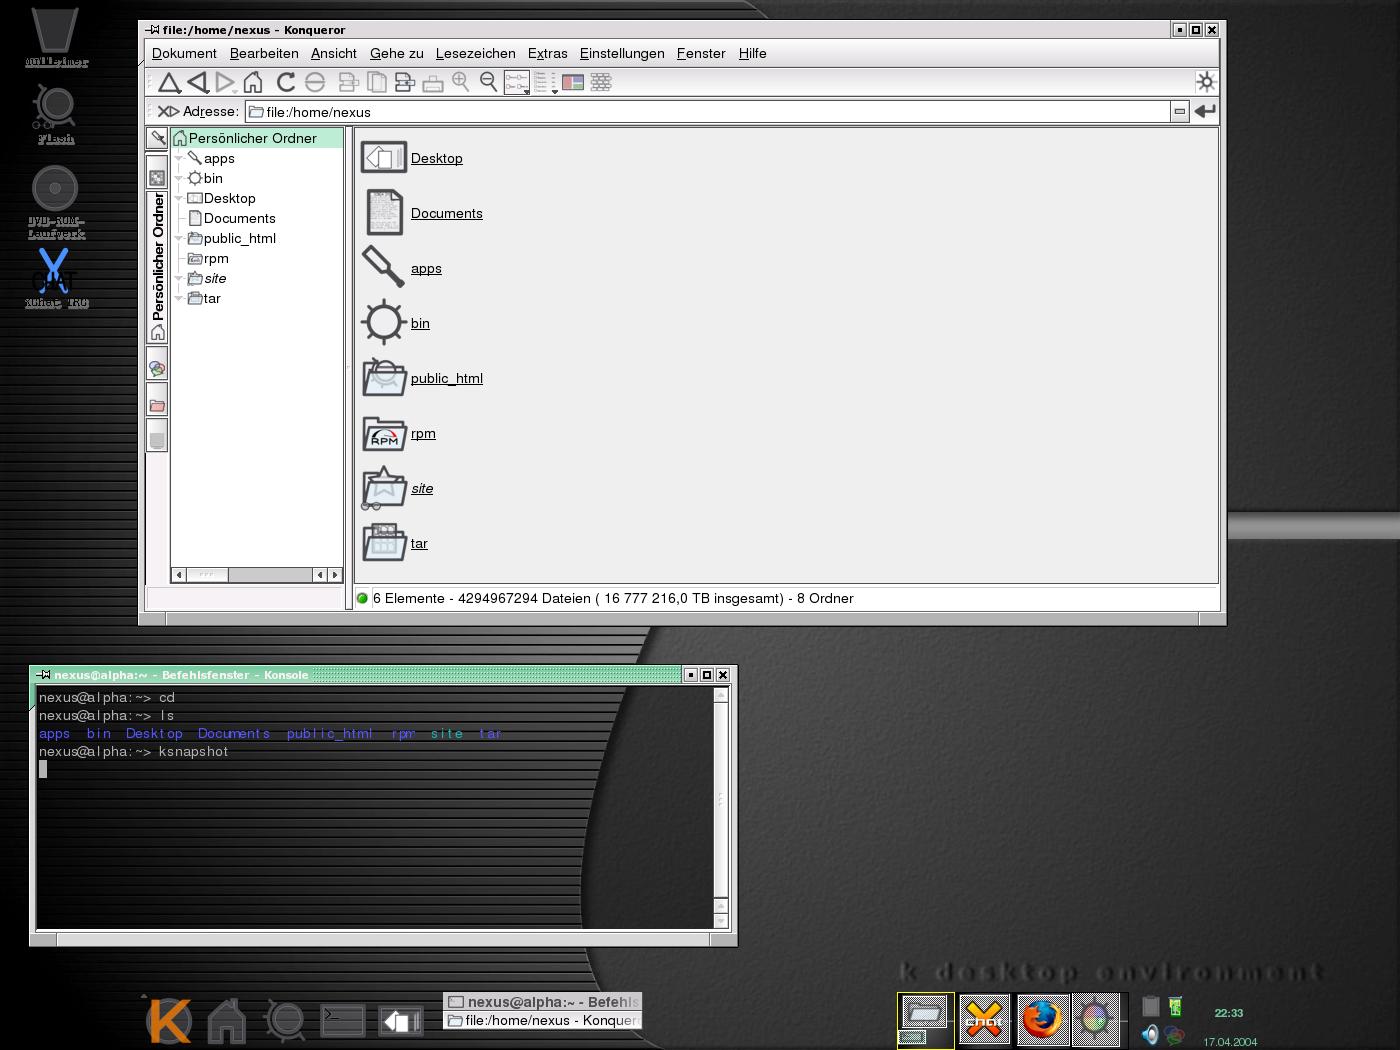Click the Stop loading toolbar icon

click(315, 83)
